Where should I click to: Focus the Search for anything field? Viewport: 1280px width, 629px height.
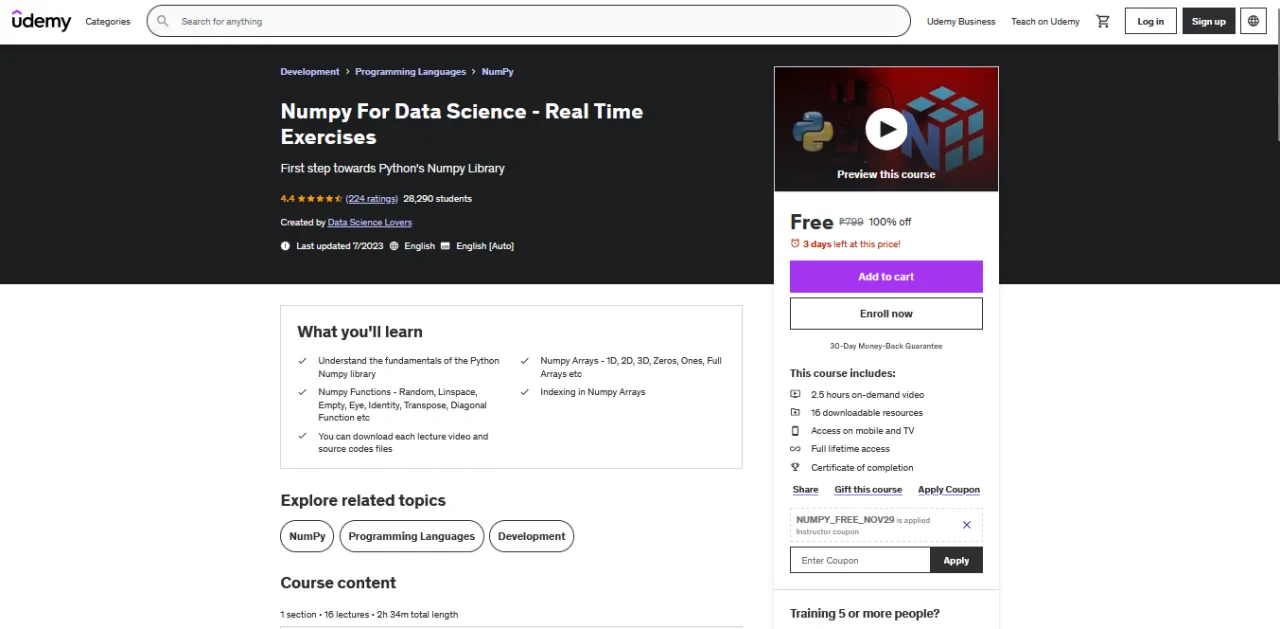[x=528, y=21]
